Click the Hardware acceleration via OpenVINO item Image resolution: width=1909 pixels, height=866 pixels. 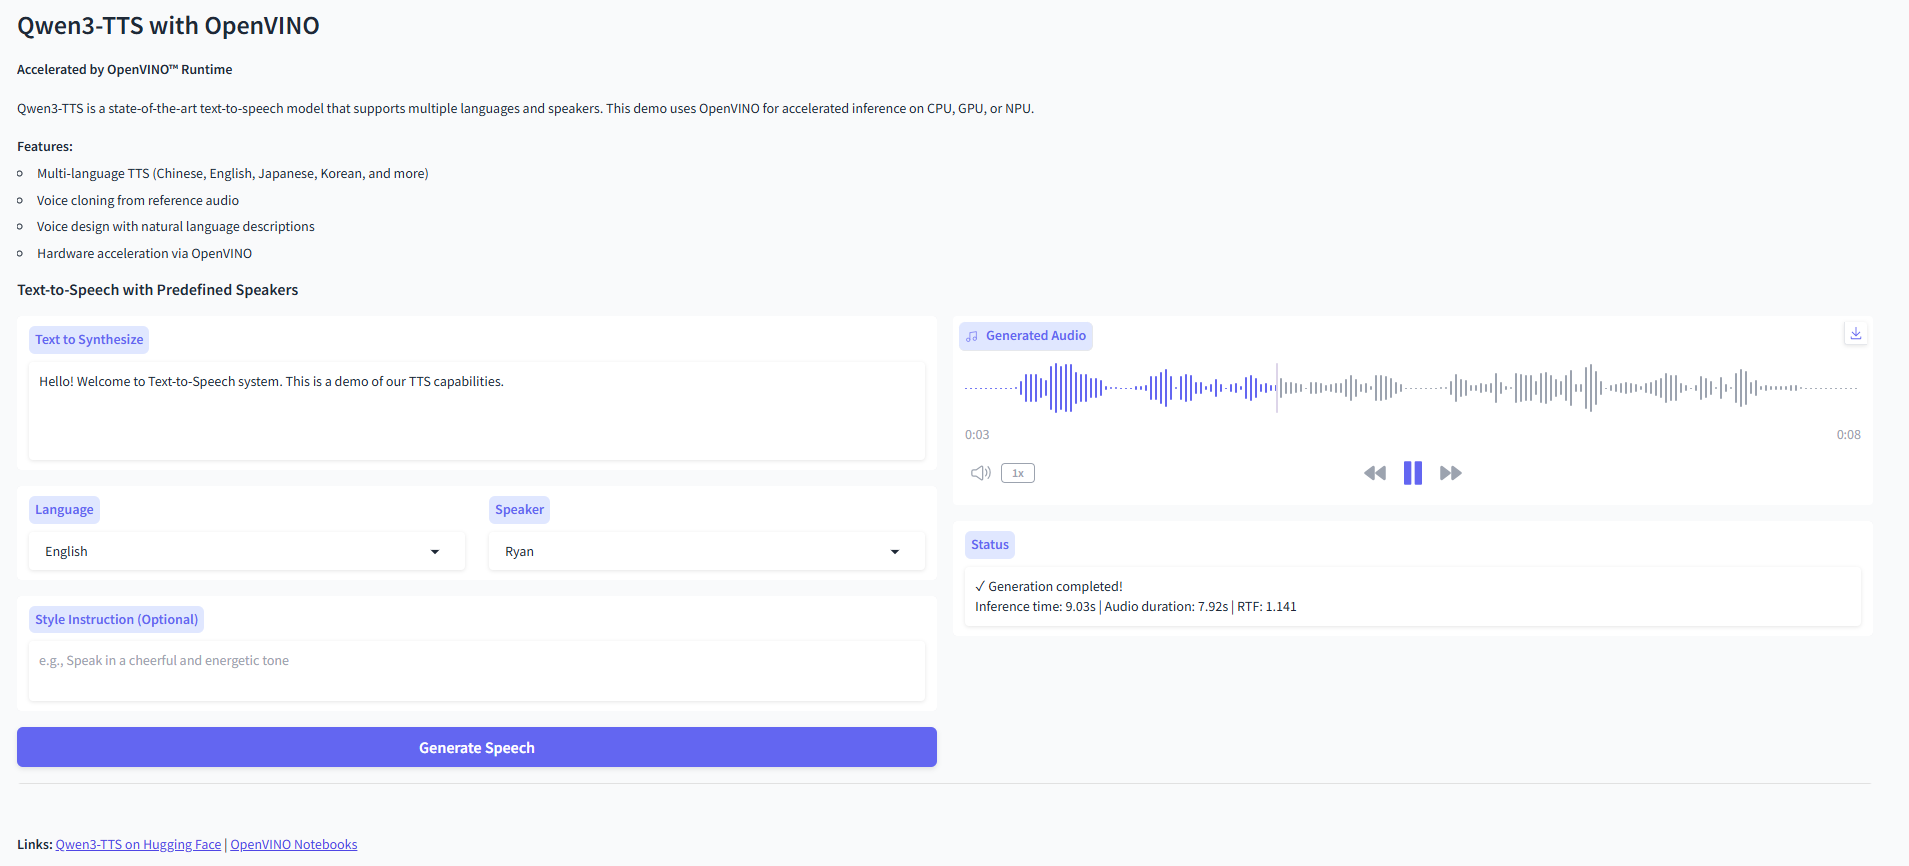tap(145, 254)
